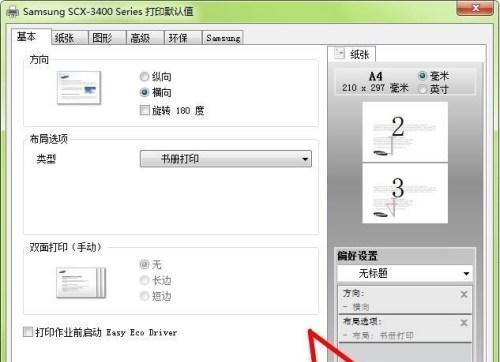The width and height of the screenshot is (500, 362).
Task: Select the 基本 tab
Action: coord(31,36)
